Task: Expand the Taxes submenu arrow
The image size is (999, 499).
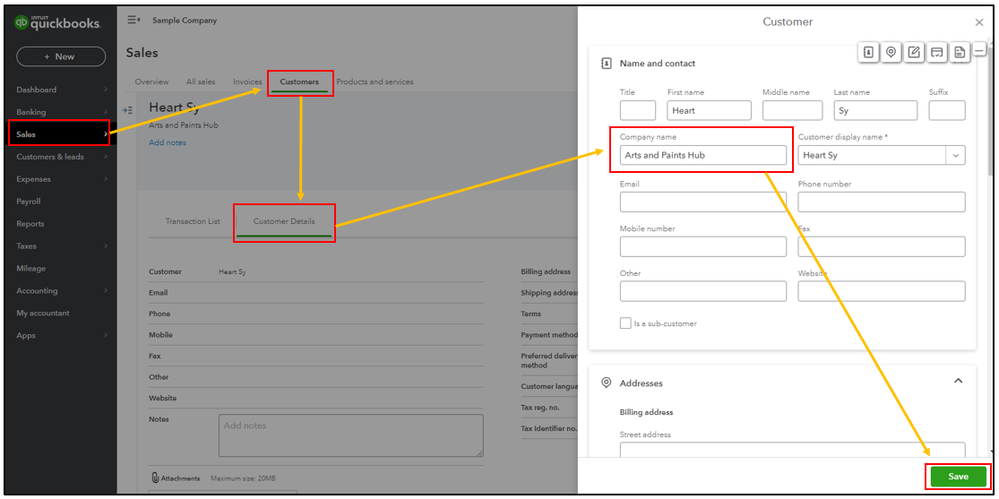Action: 106,246
